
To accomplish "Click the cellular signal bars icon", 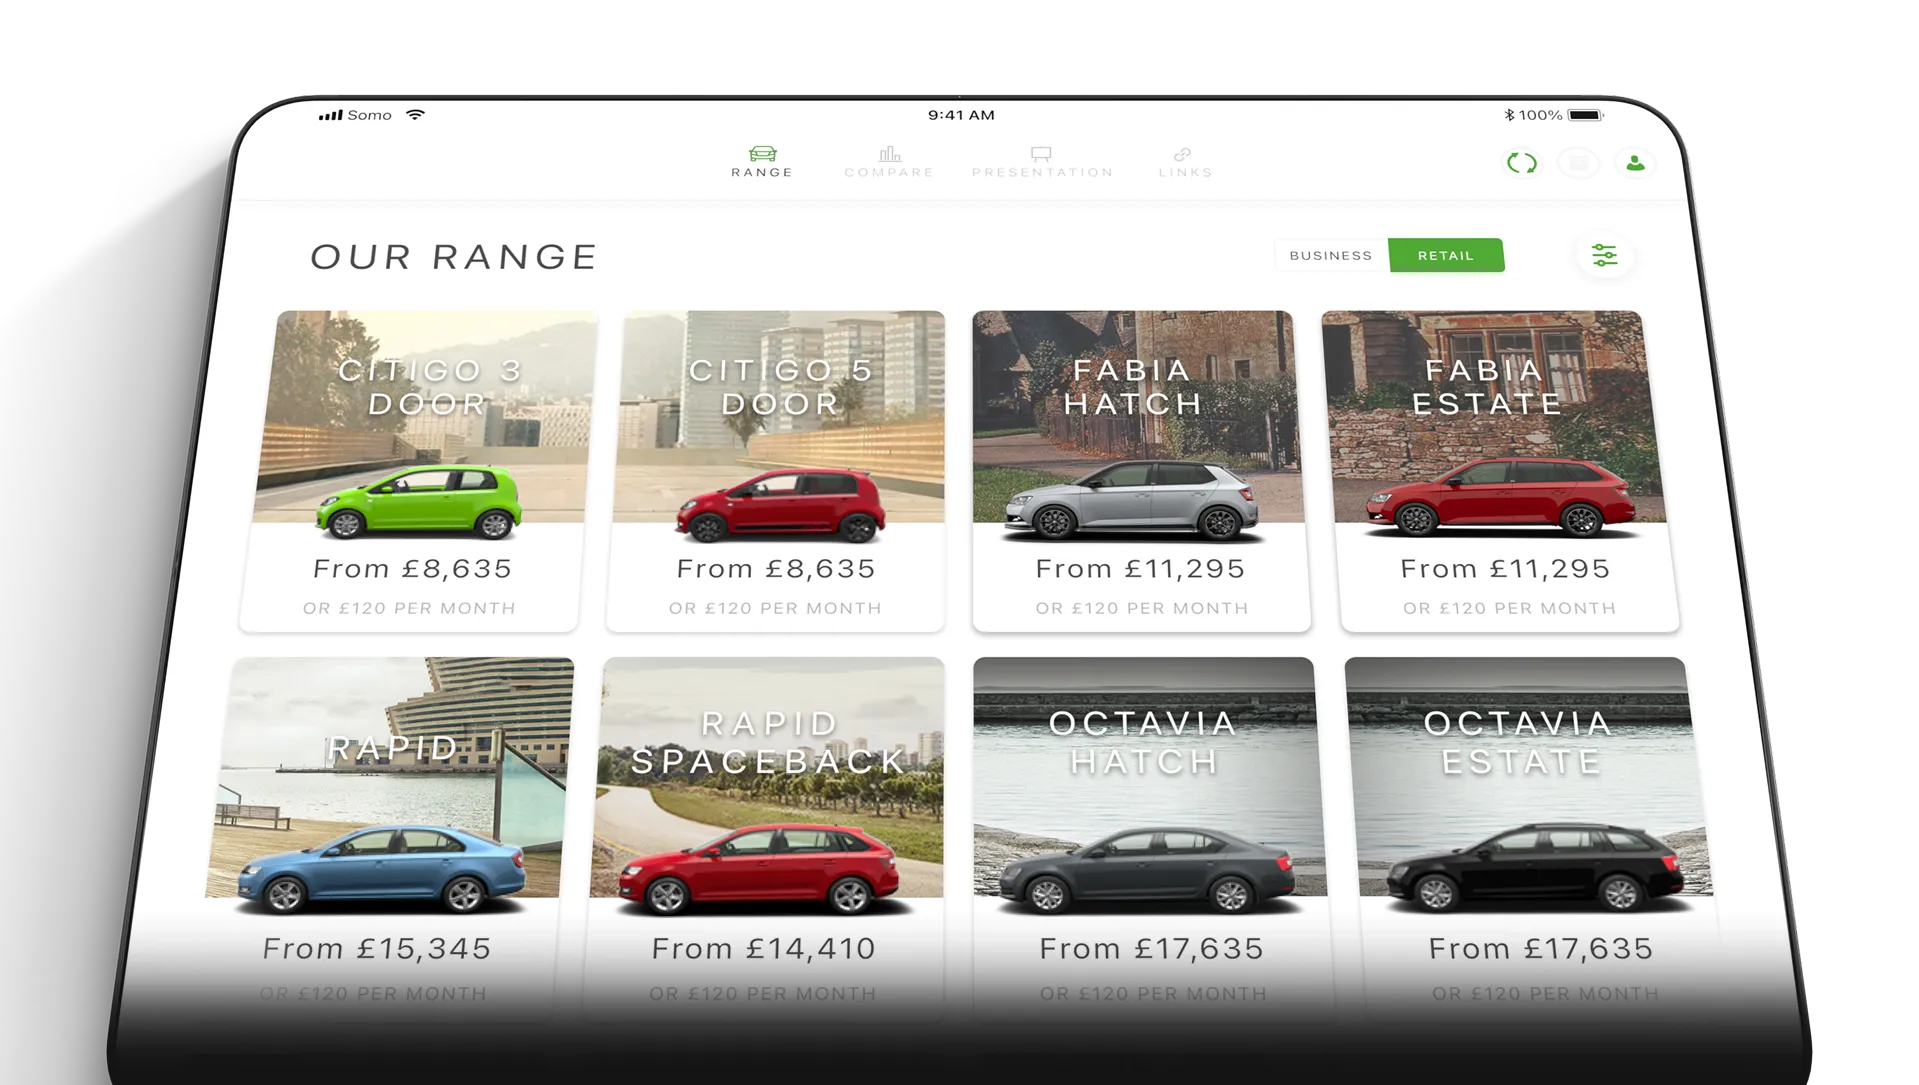I will tap(330, 116).
